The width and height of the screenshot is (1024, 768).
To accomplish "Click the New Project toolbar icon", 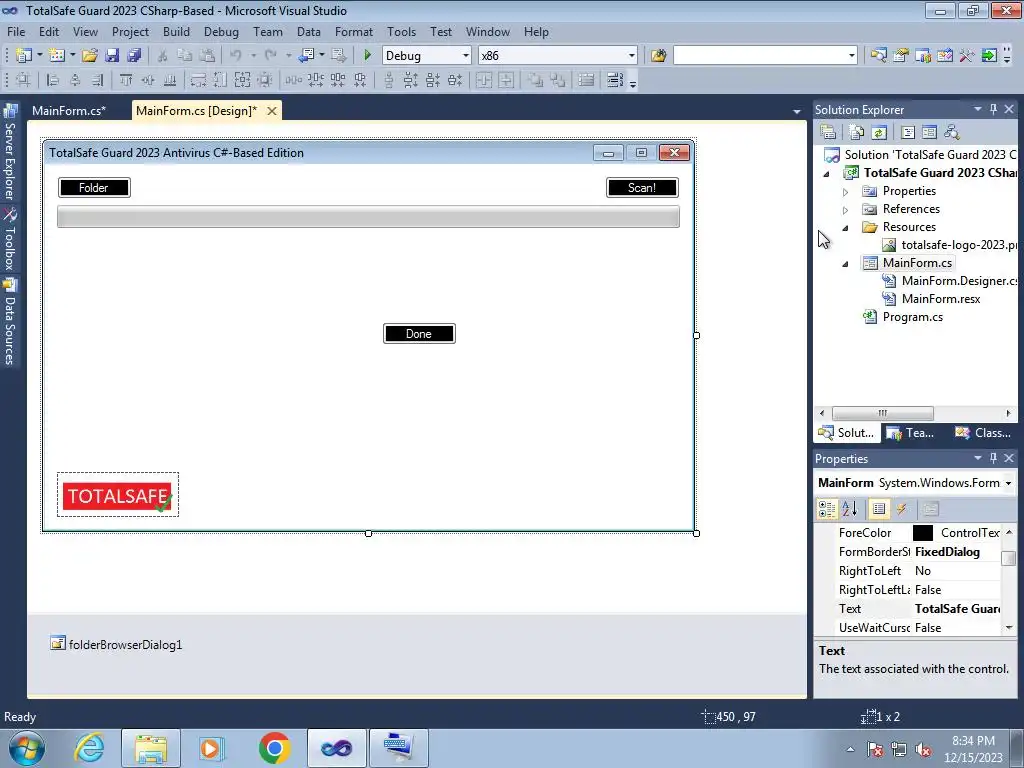I will tap(24, 56).
